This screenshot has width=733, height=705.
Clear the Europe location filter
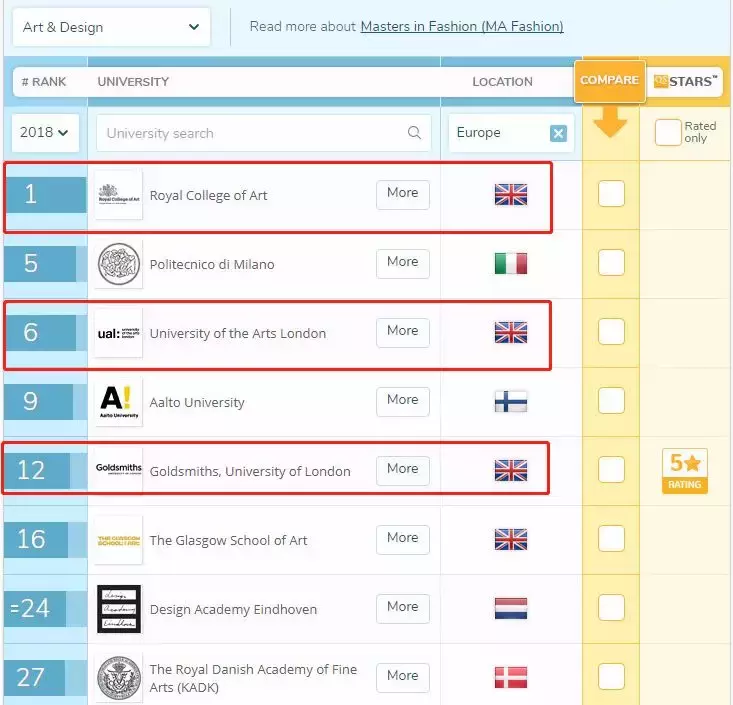[x=558, y=133]
